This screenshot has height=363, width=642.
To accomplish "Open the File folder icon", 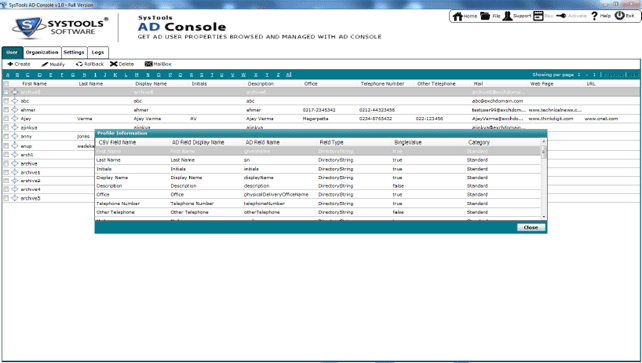I will point(485,16).
